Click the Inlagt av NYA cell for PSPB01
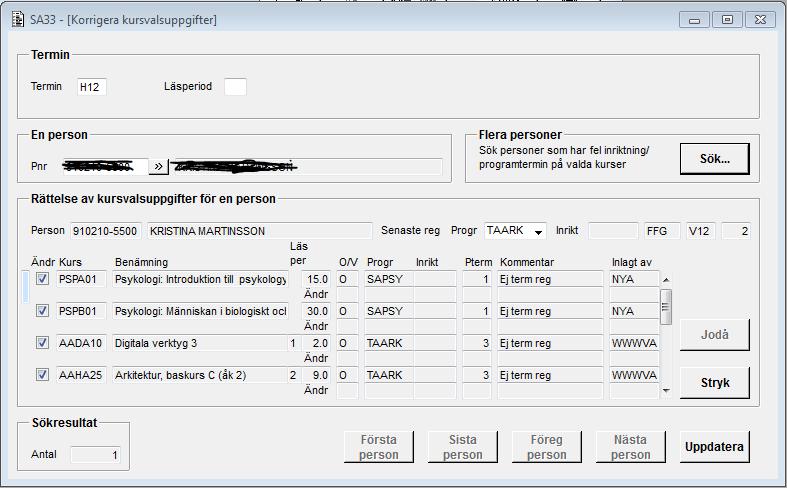 pos(634,311)
